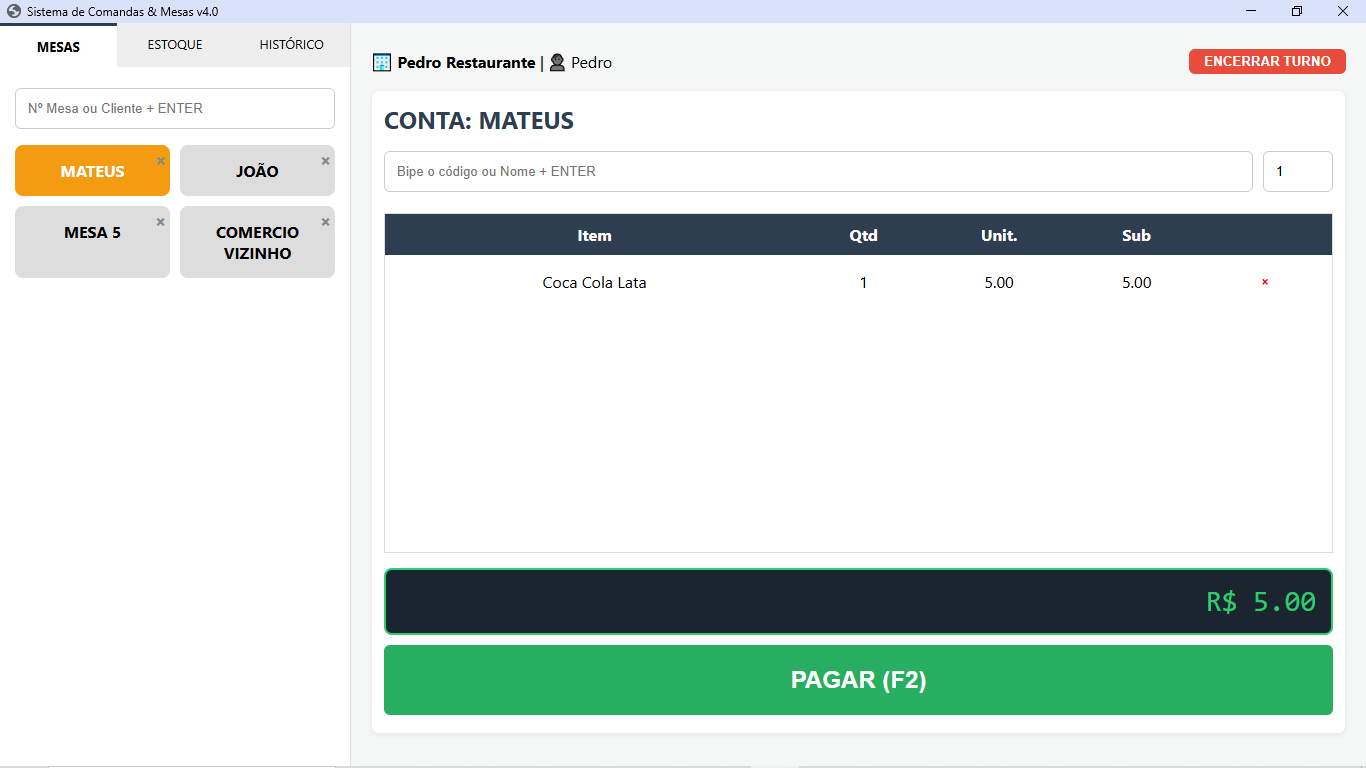Close the MATEUS table card
This screenshot has height=768, width=1366.
point(160,161)
